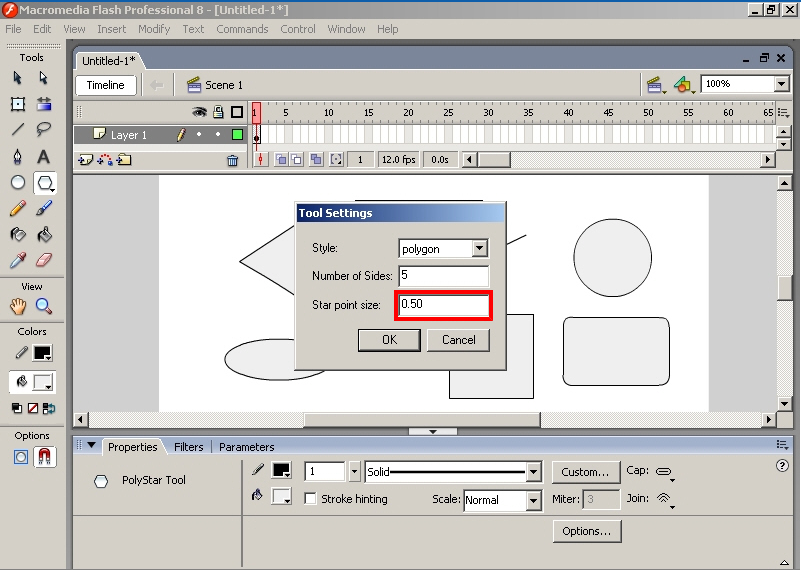Toggle Snap to Objects magnet

pyautogui.click(x=45, y=457)
